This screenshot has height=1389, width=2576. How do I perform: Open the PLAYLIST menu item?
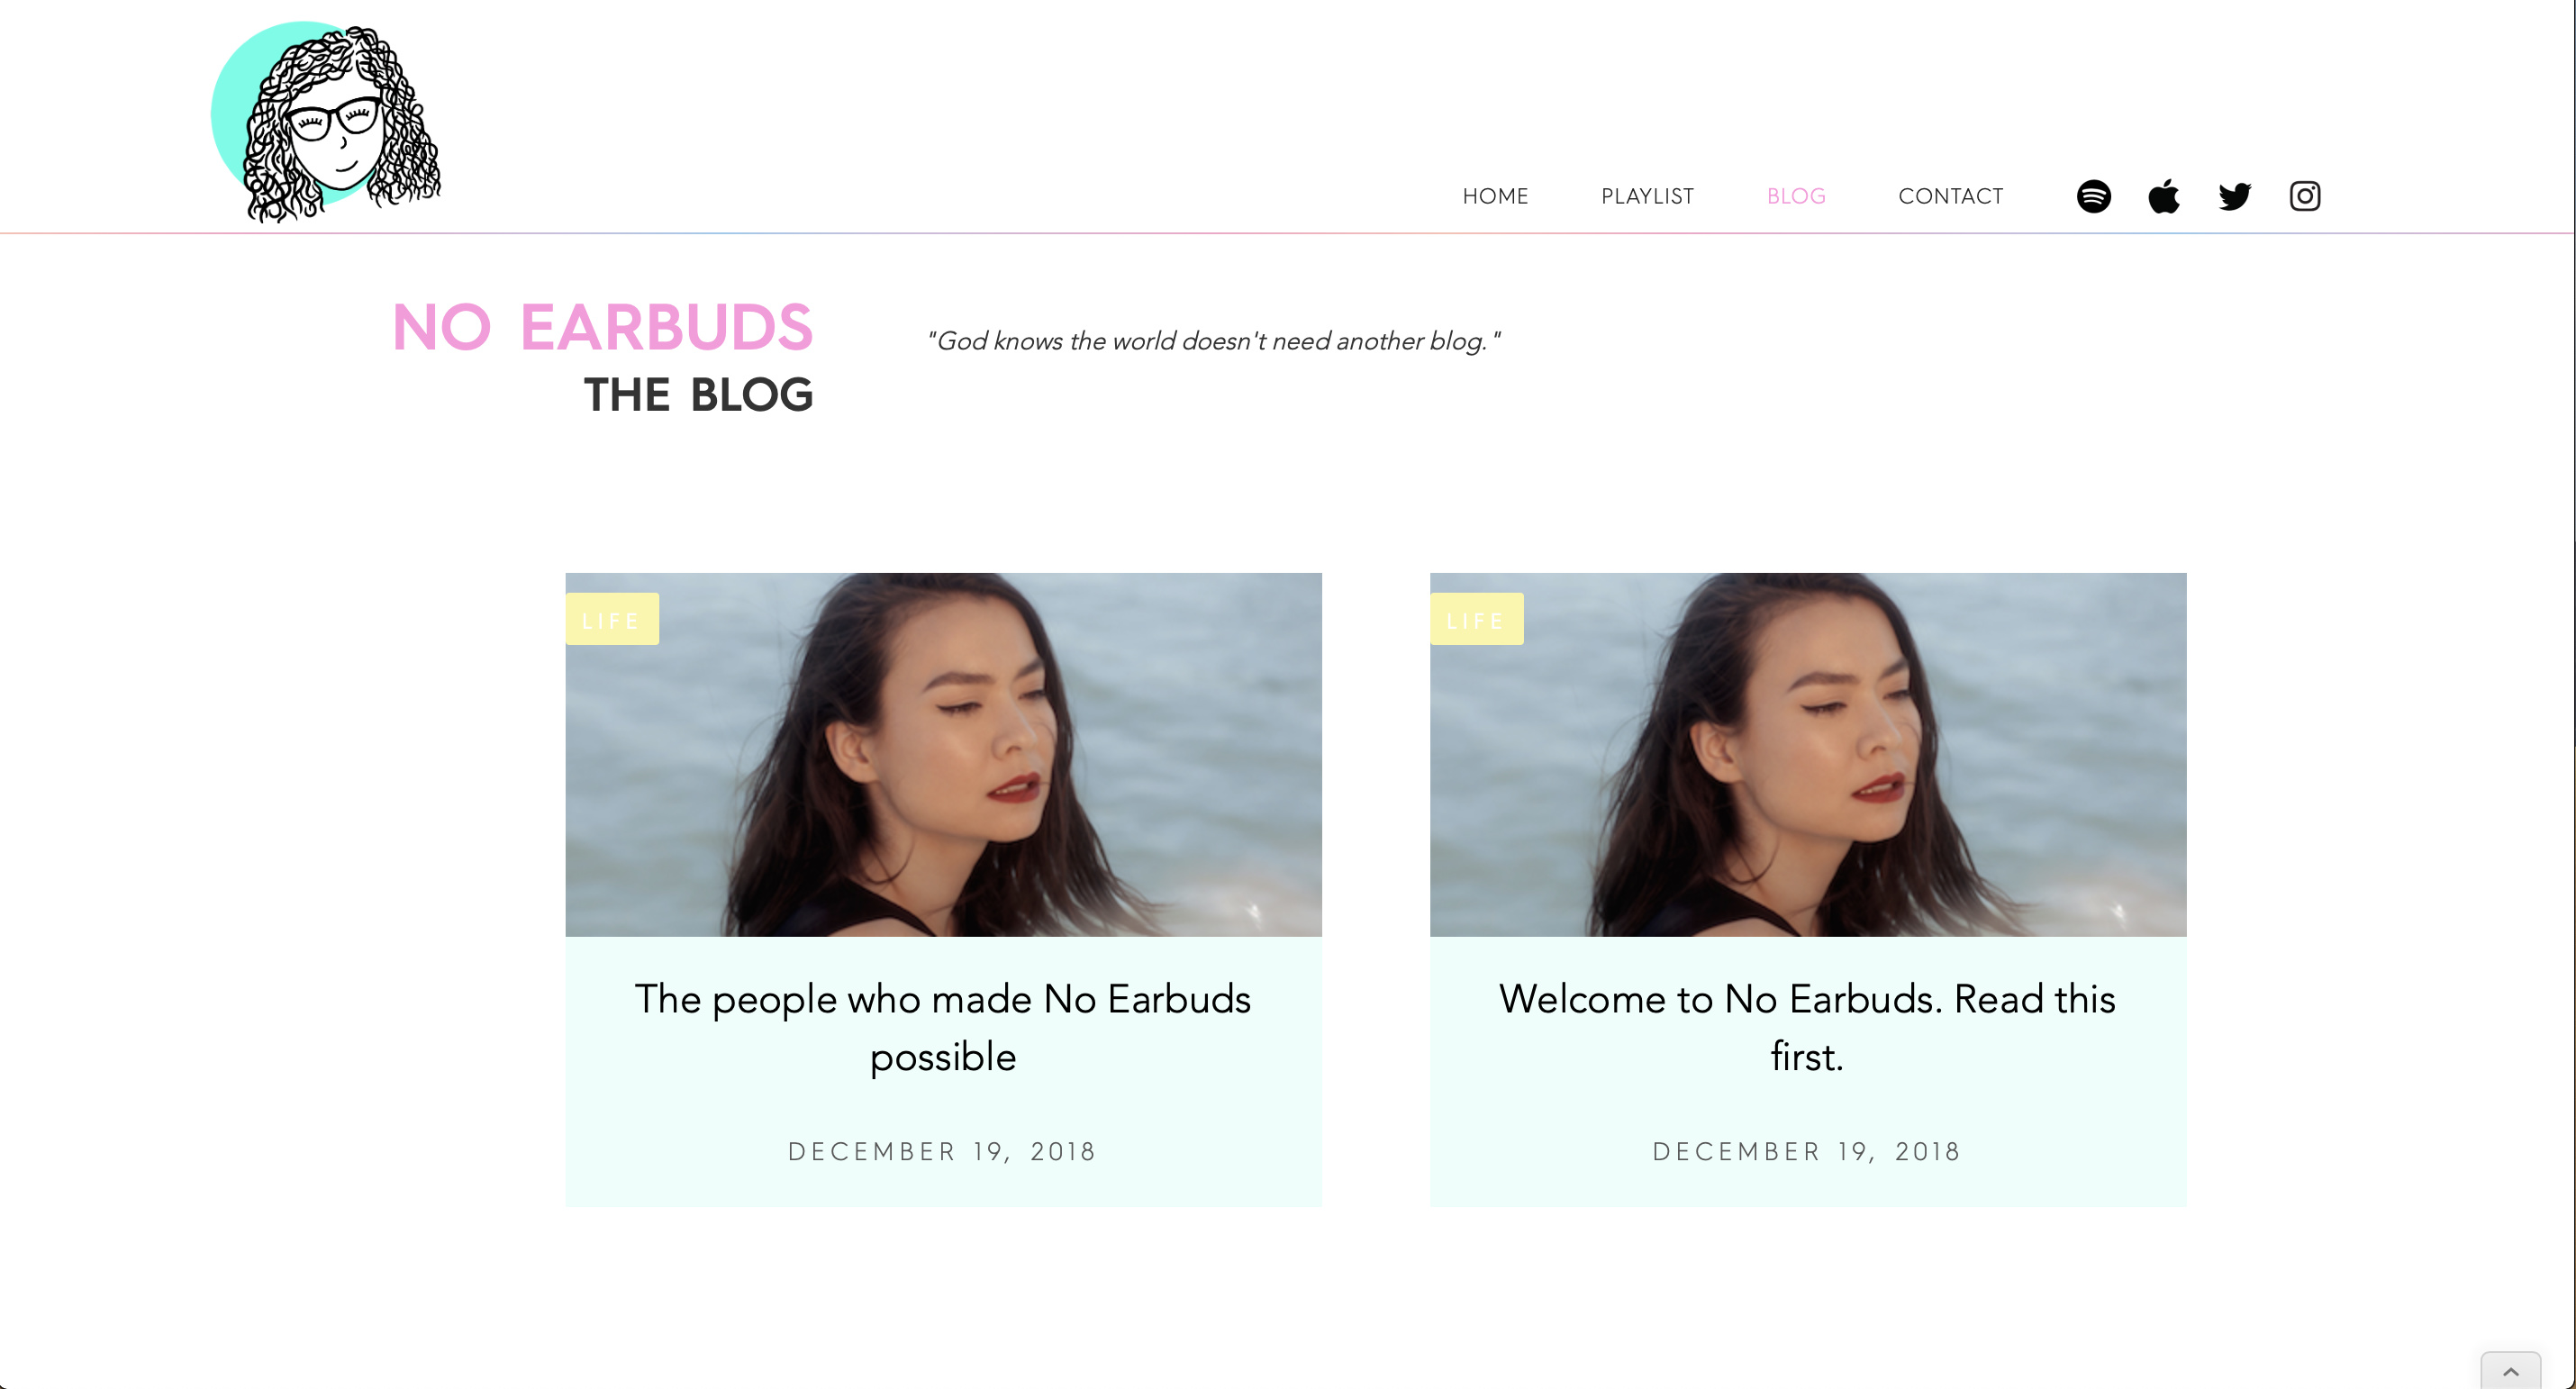1647,196
